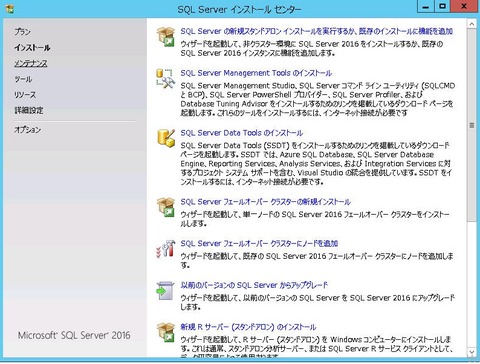Click the upgrade from previous version icon
The width and height of the screenshot is (480, 364).
tap(166, 290)
